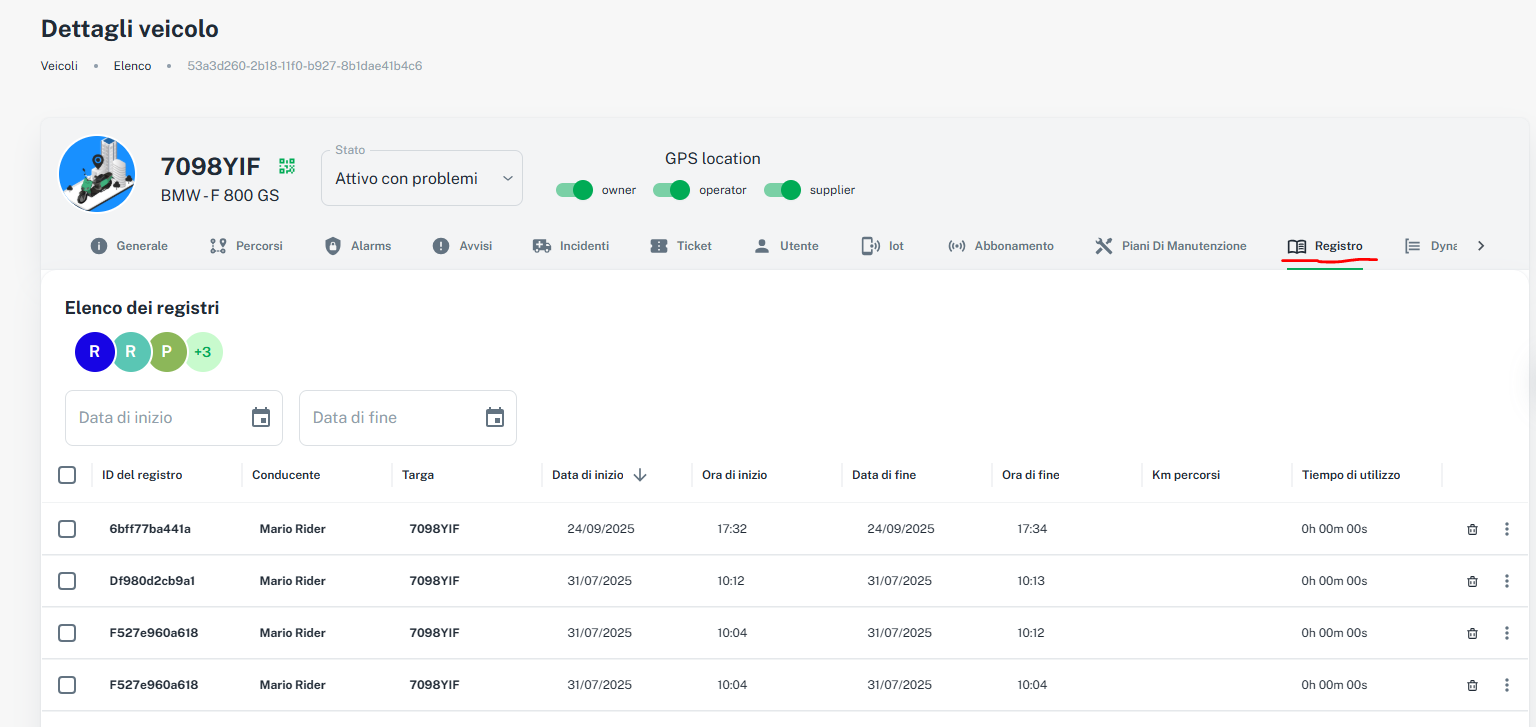Screen dimensions: 1536x727
Task: Open the Incidenti tab
Action: (x=571, y=246)
